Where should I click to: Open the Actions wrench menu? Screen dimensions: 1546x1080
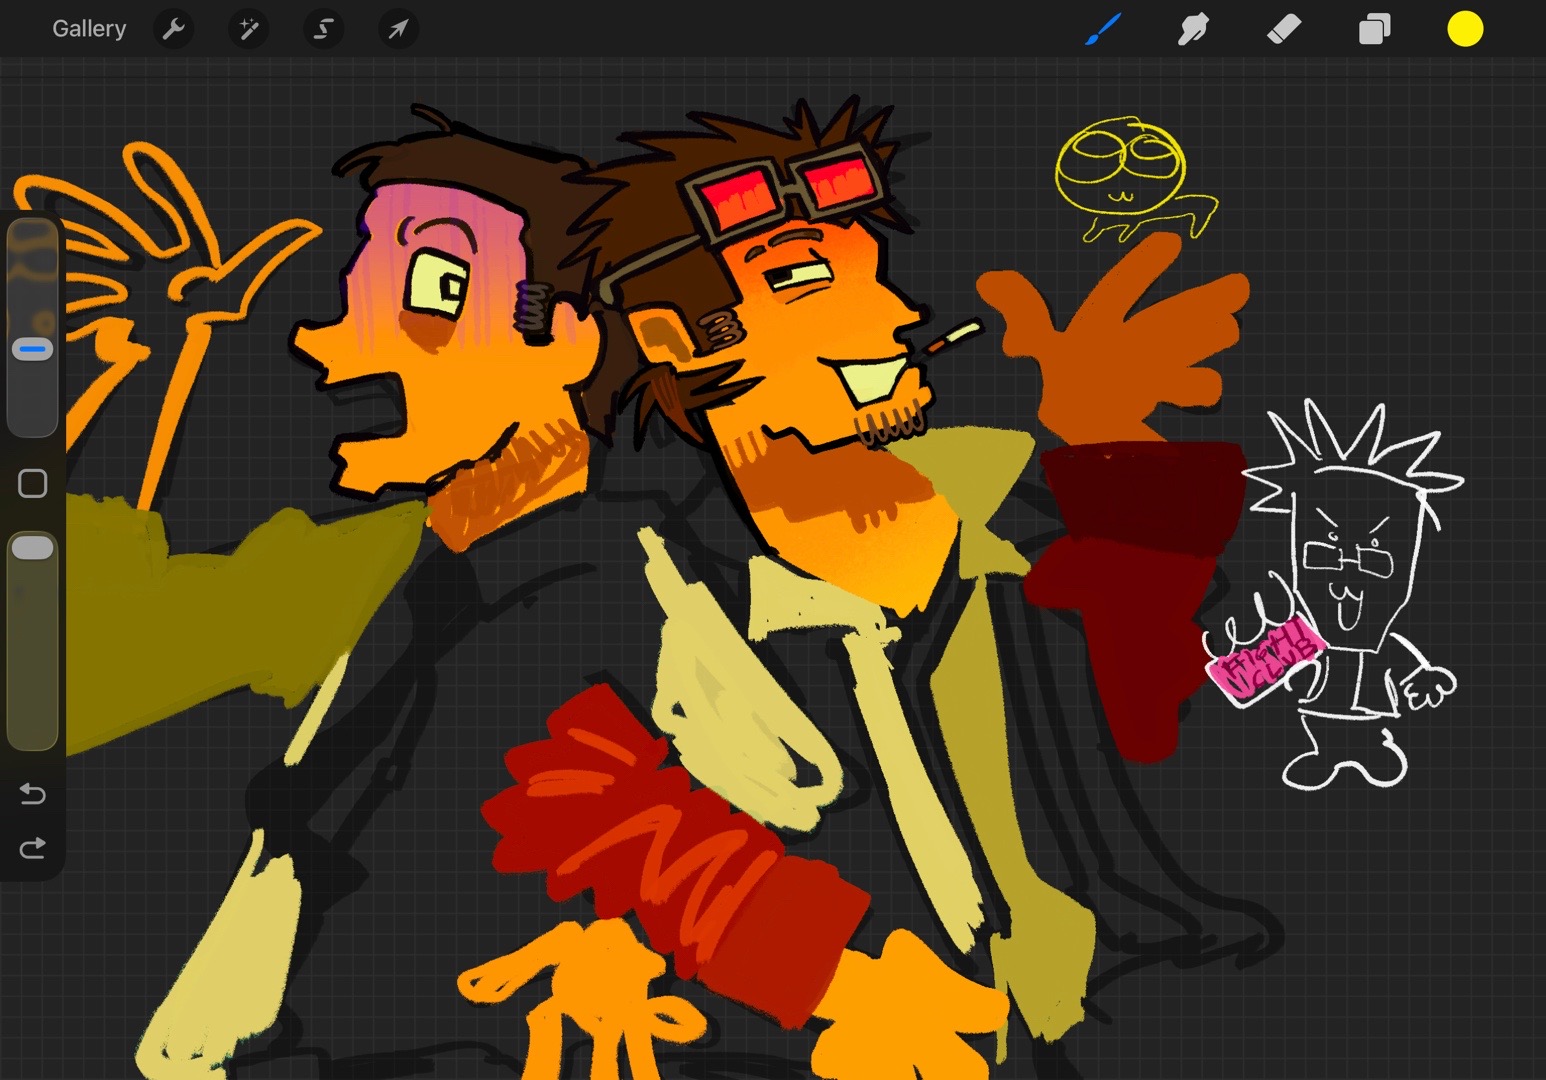[174, 29]
